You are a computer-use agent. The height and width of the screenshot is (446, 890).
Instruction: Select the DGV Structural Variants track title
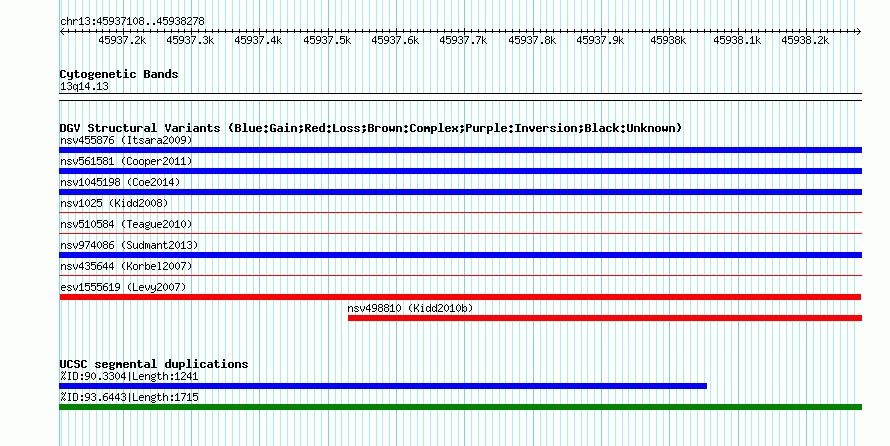[371, 128]
